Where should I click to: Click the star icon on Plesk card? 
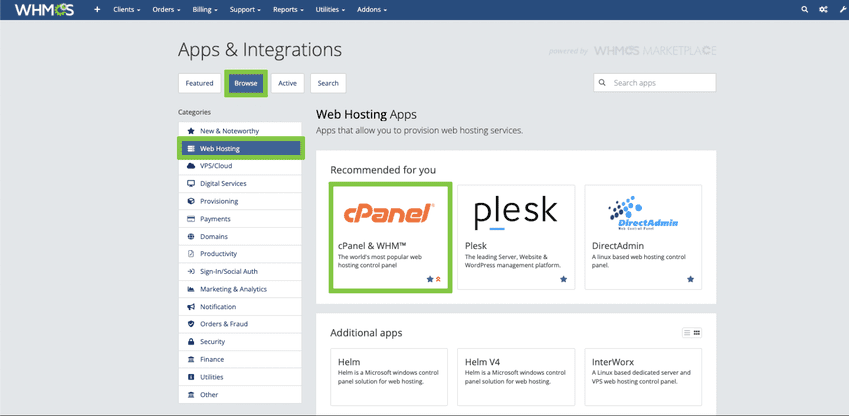click(563, 279)
